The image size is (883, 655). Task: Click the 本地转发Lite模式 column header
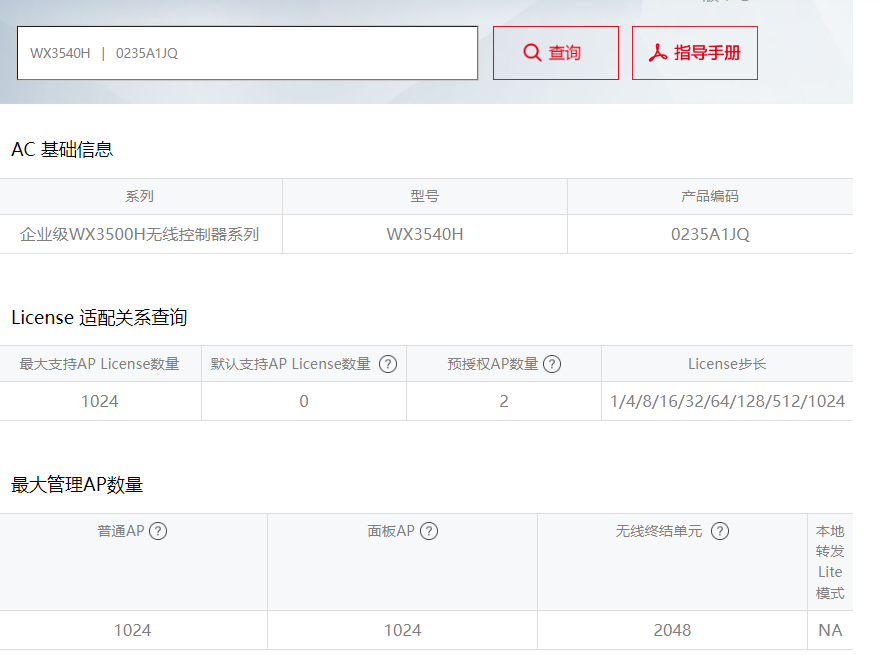[x=830, y=562]
